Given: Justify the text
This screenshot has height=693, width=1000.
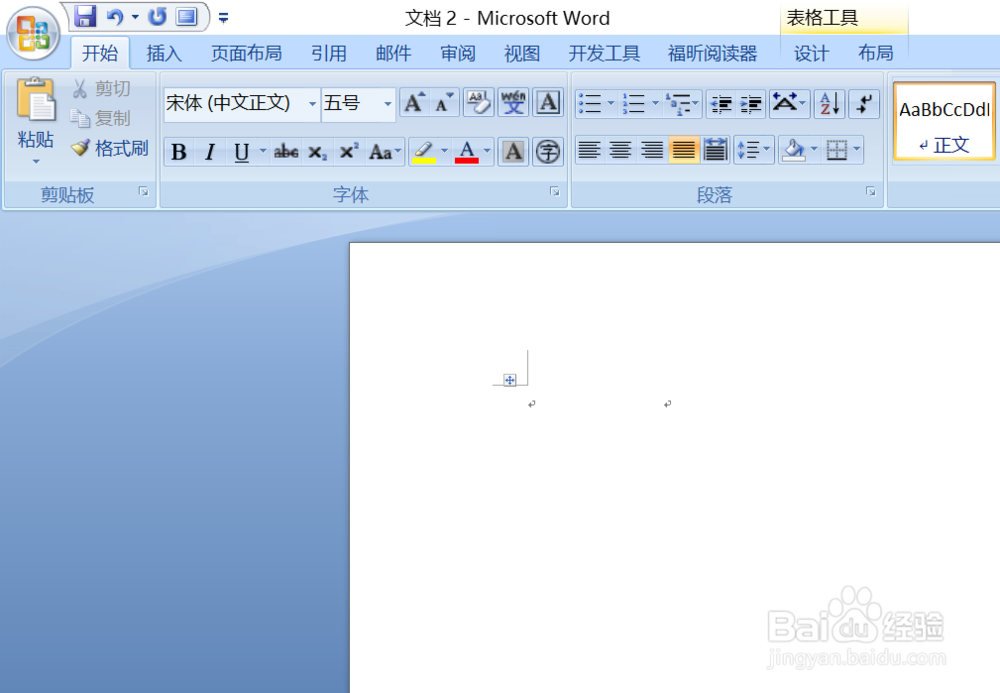Looking at the screenshot, I should coord(684,150).
